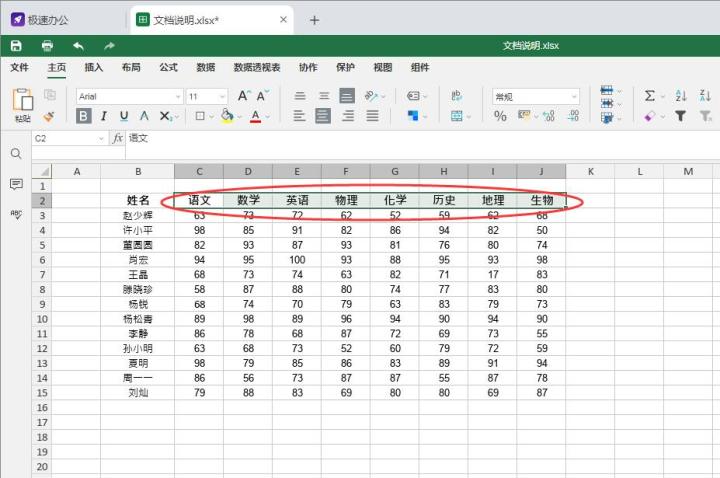Toggle italic formatting
The width and height of the screenshot is (720, 478).
point(104,116)
